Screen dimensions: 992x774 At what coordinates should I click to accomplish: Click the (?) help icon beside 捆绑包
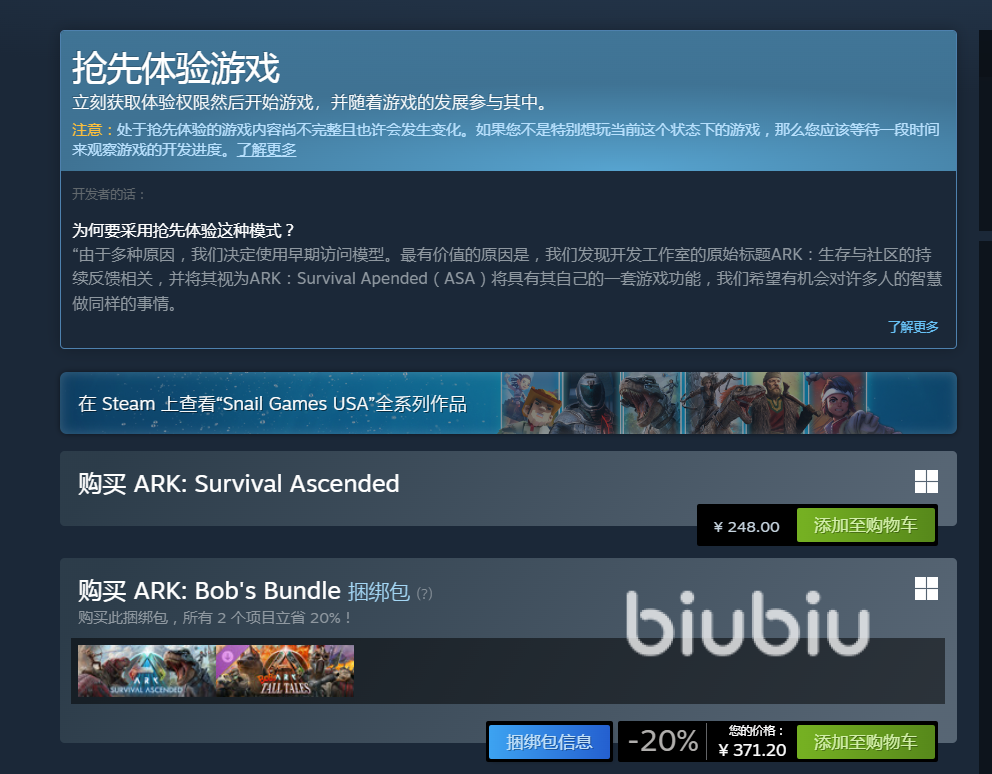[x=425, y=594]
